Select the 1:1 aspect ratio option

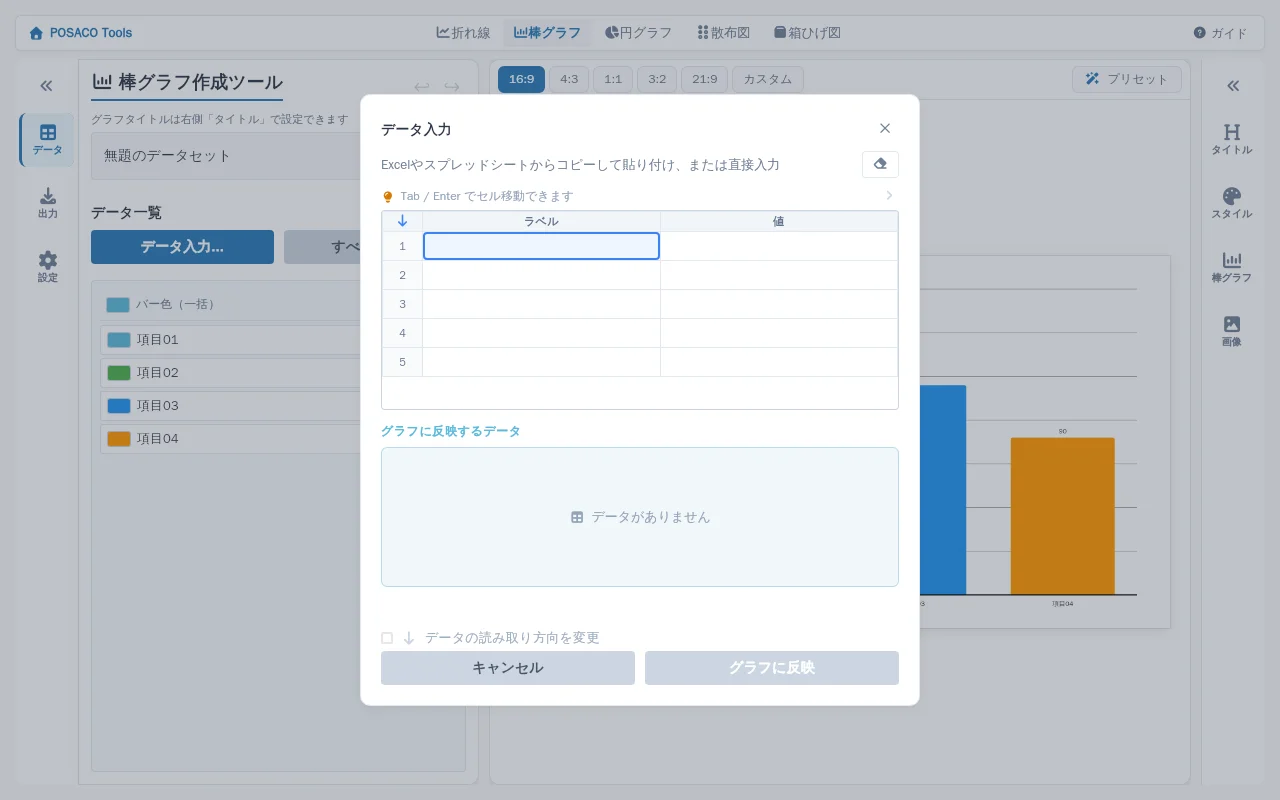(613, 79)
